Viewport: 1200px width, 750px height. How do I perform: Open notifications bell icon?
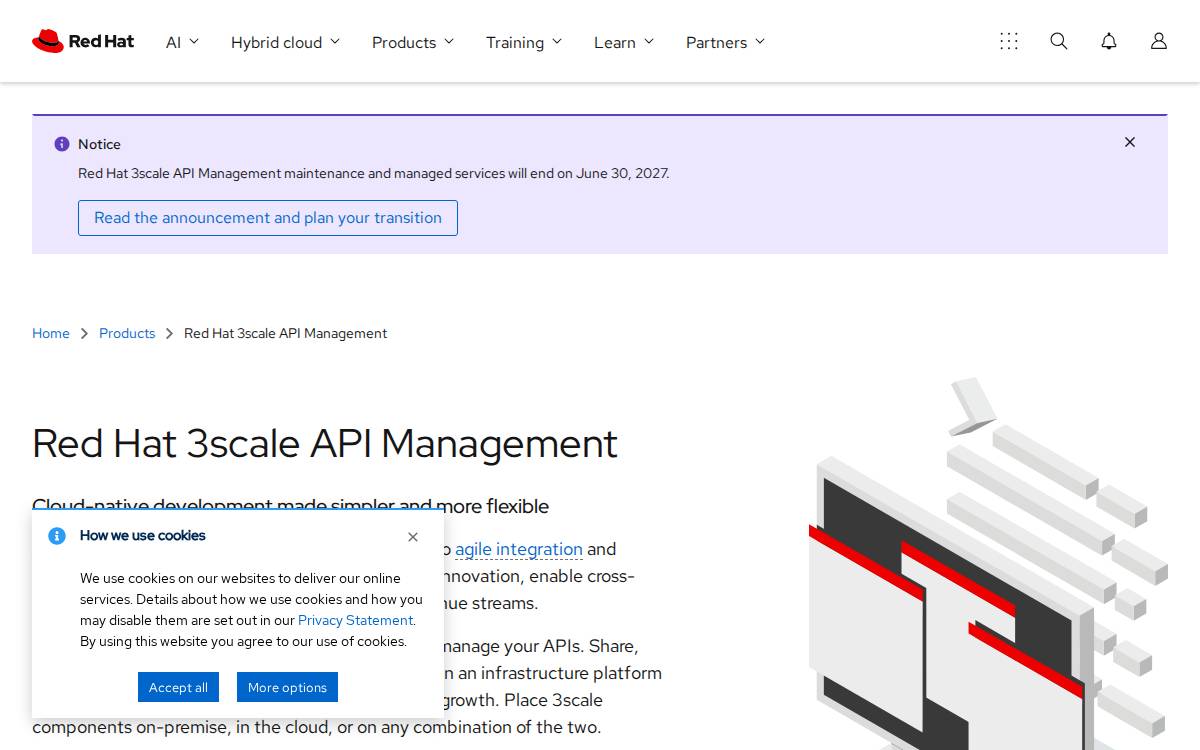(1109, 41)
